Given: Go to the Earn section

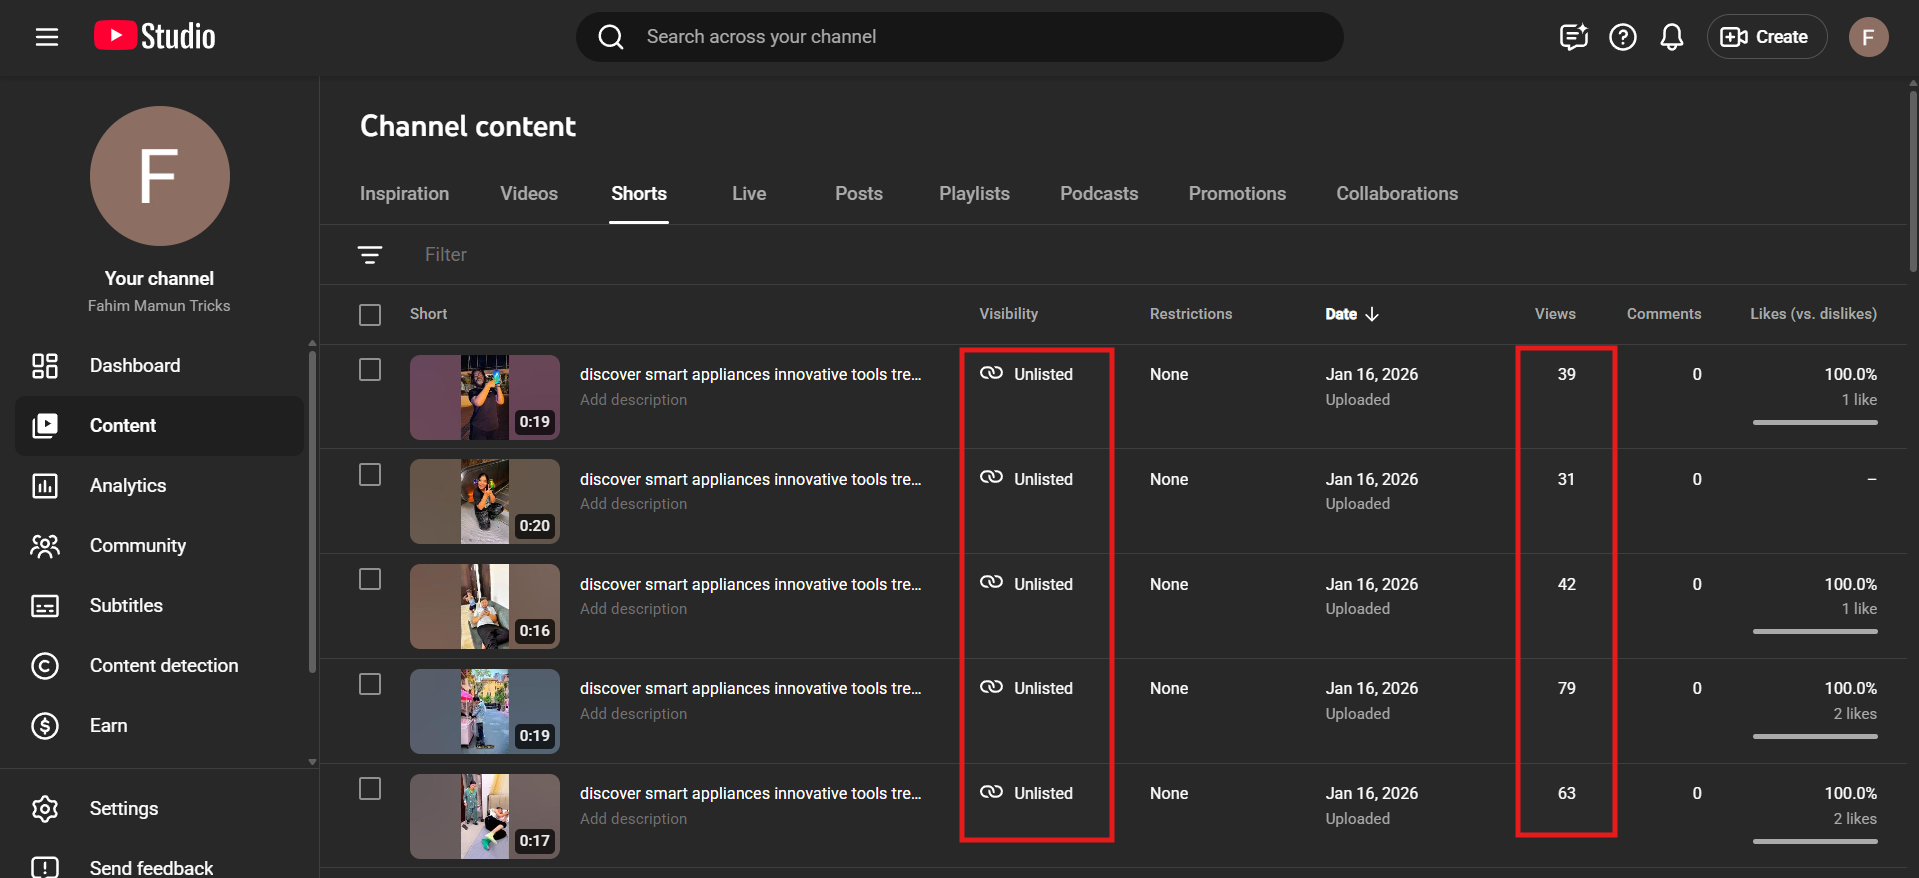Looking at the screenshot, I should click(108, 726).
